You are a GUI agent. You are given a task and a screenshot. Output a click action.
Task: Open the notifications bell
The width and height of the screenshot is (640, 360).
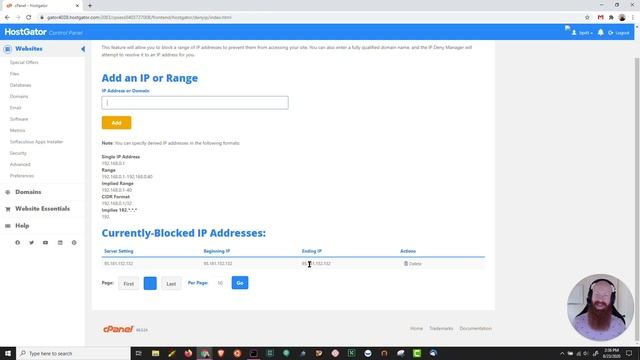point(601,32)
